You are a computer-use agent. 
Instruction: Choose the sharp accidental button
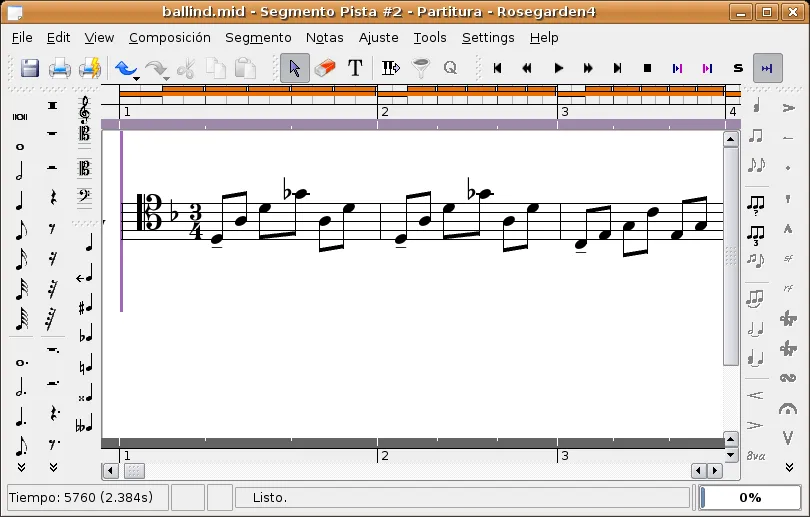(86, 305)
